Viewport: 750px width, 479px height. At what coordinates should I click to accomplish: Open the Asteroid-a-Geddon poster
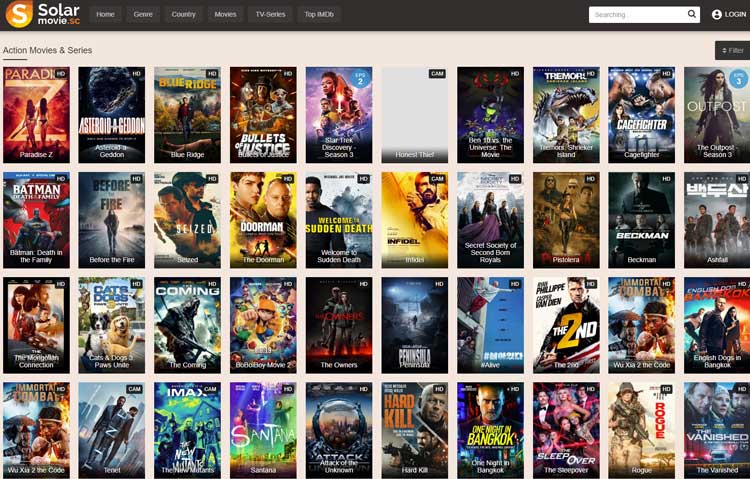[x=112, y=115]
